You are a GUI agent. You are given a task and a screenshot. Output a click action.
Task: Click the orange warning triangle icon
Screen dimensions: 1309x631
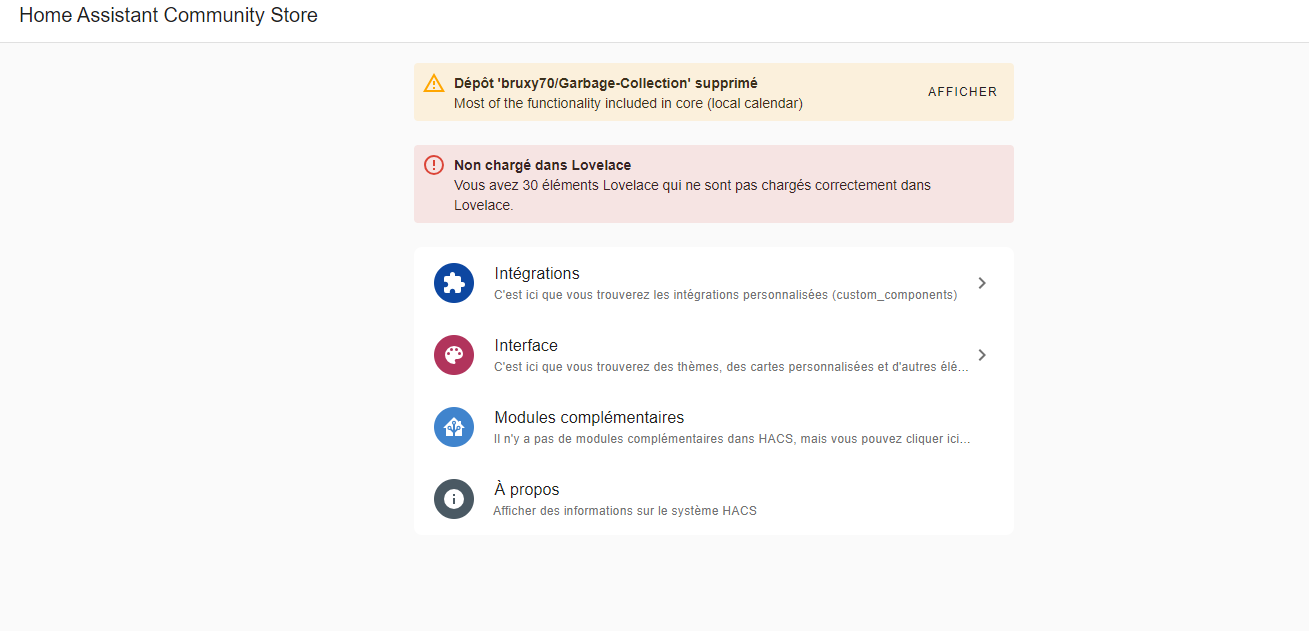click(434, 83)
